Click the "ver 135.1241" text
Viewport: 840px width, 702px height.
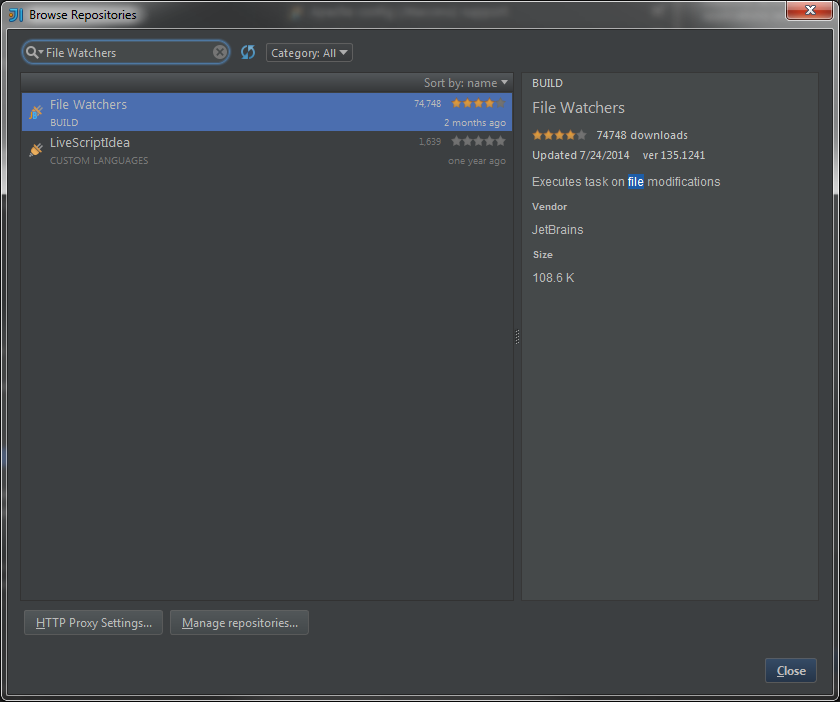coord(674,155)
